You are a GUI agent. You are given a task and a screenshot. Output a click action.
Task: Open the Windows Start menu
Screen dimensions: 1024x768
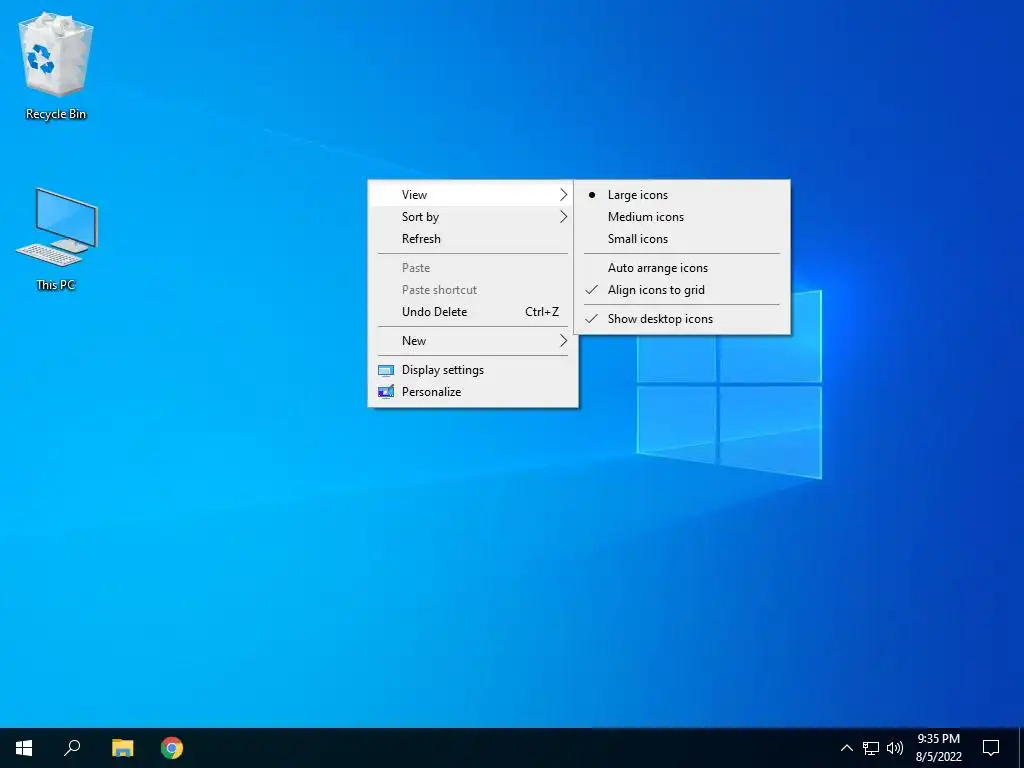pos(24,748)
